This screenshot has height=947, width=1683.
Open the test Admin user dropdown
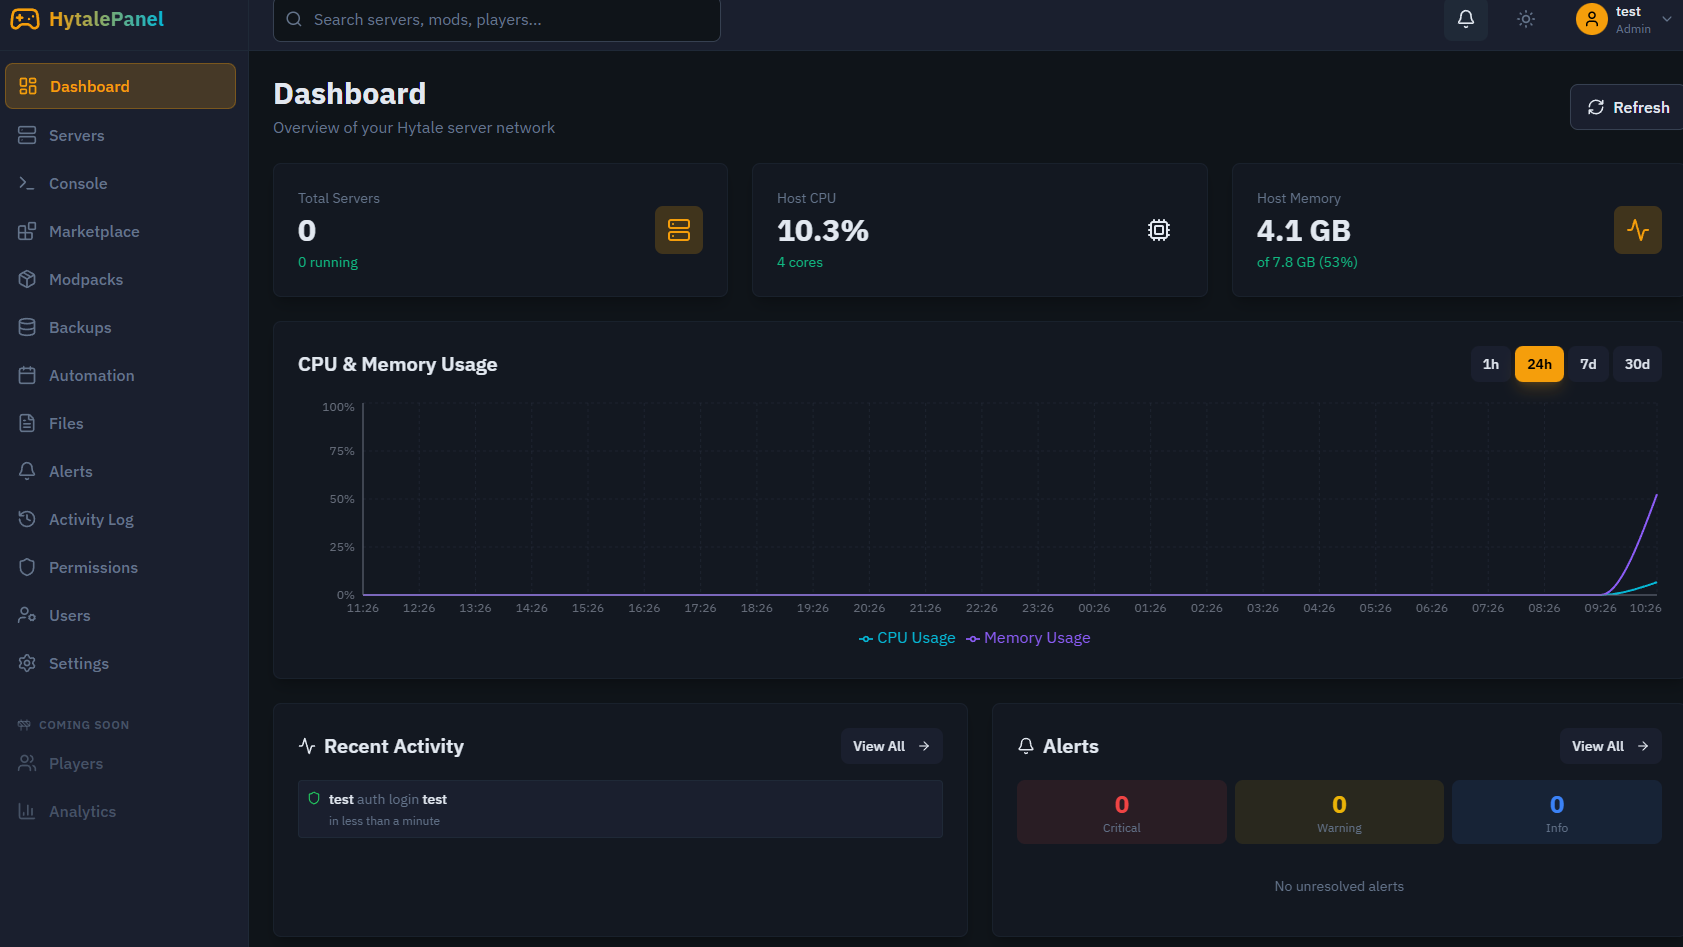(x=1624, y=19)
